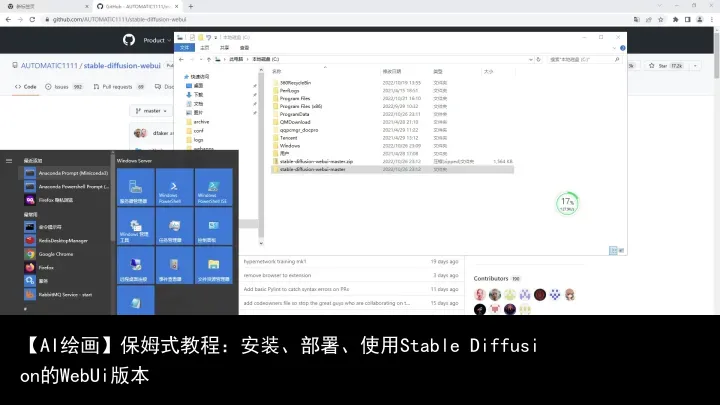Expand the Product dropdown on GitHub
The height and width of the screenshot is (405, 720).
tap(157, 40)
